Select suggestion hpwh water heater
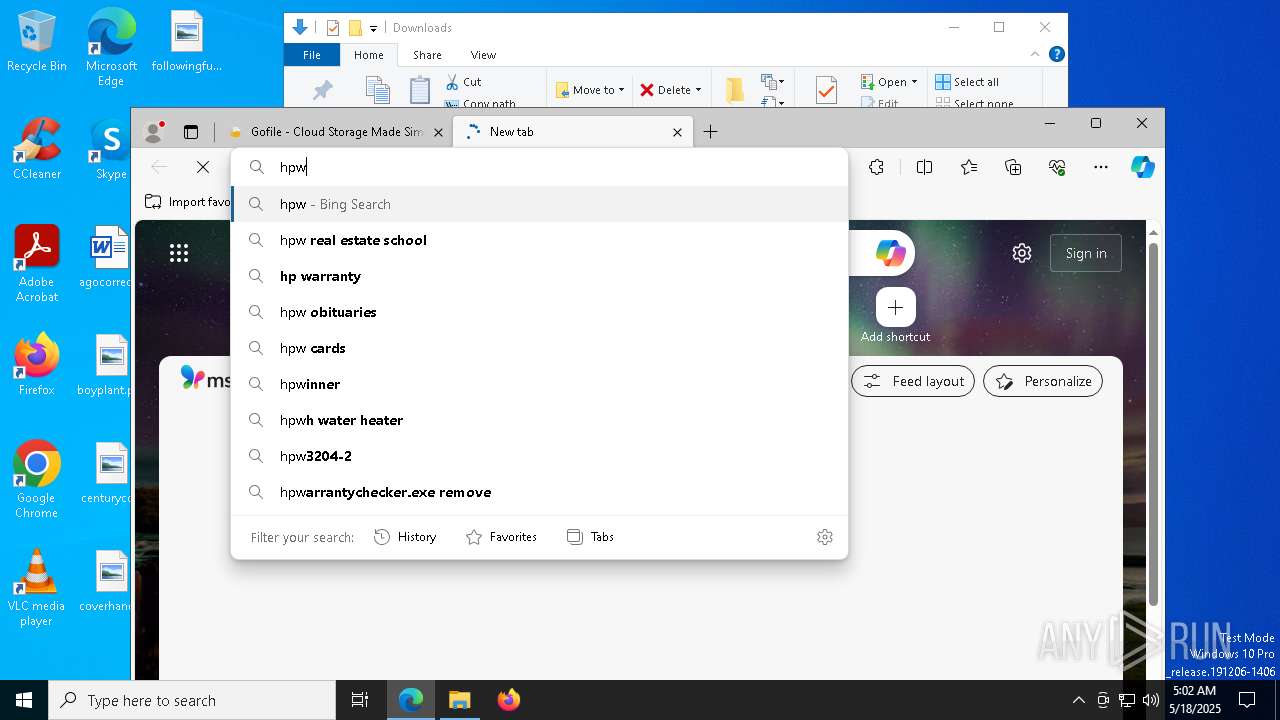 (x=540, y=420)
